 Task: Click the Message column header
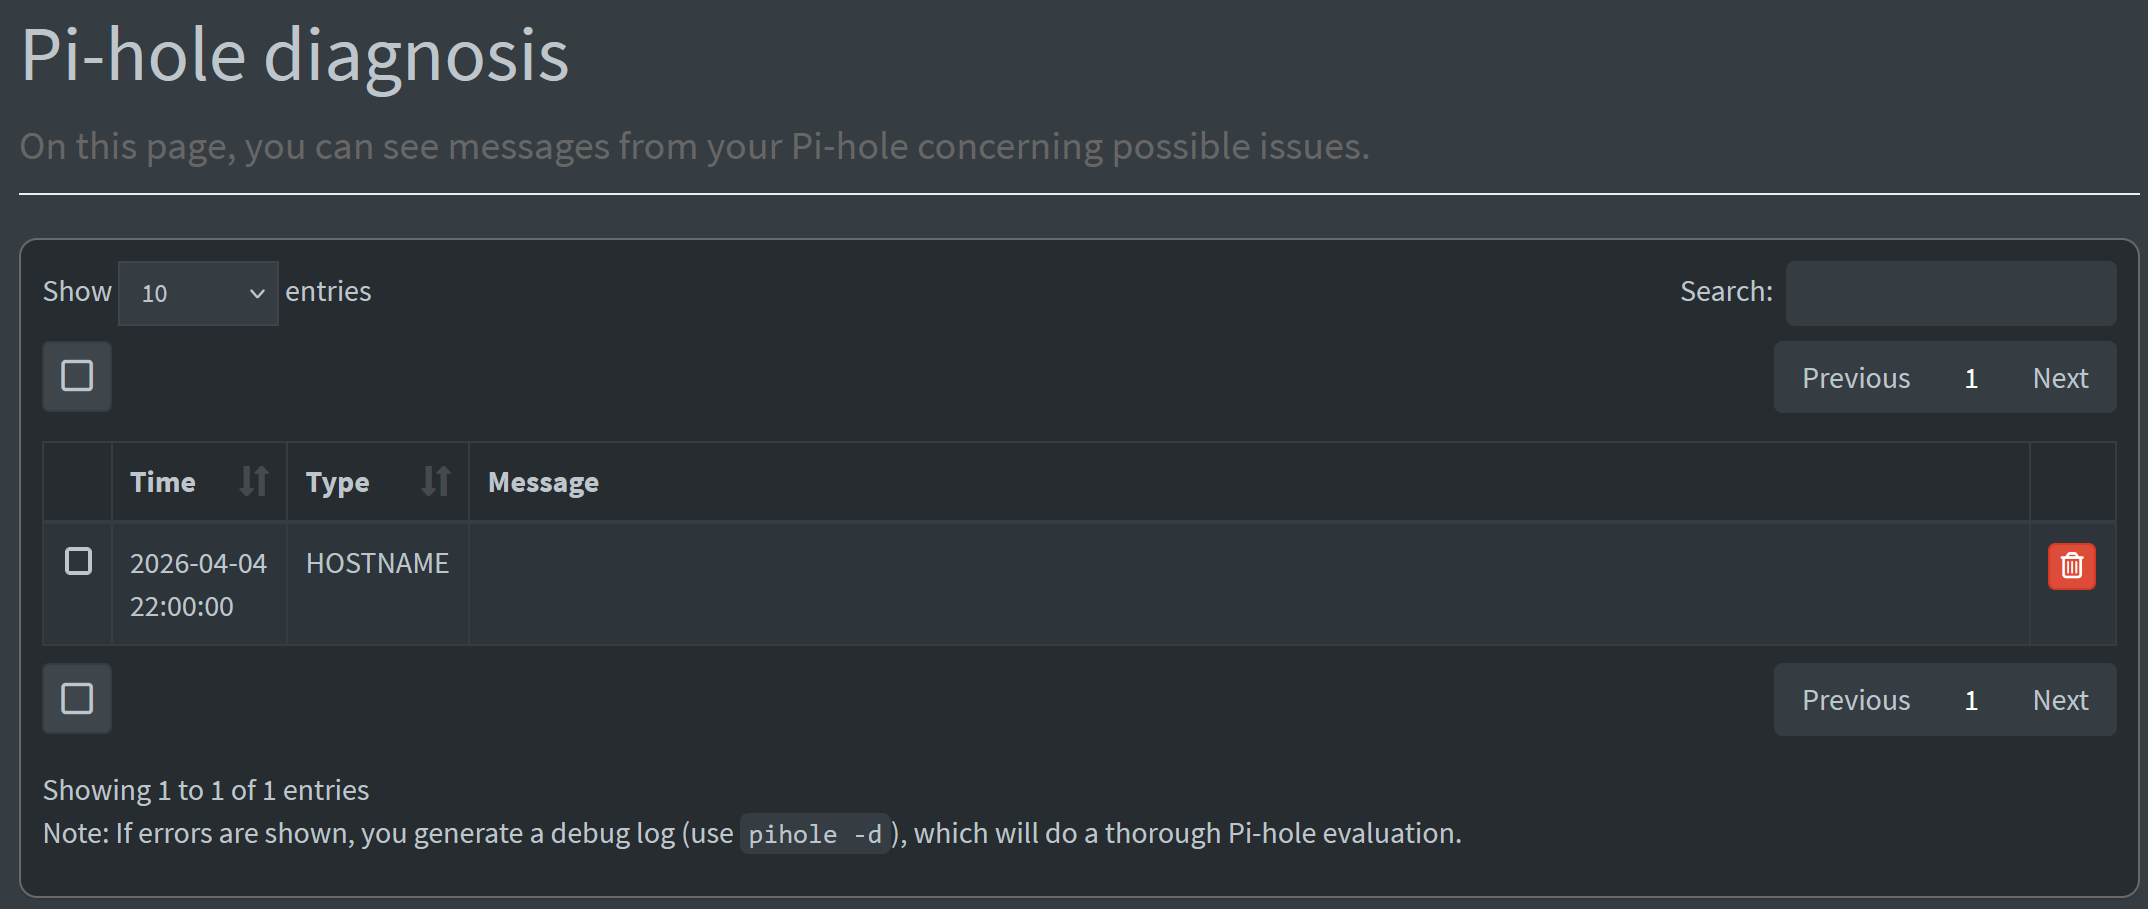pyautogui.click(x=543, y=482)
